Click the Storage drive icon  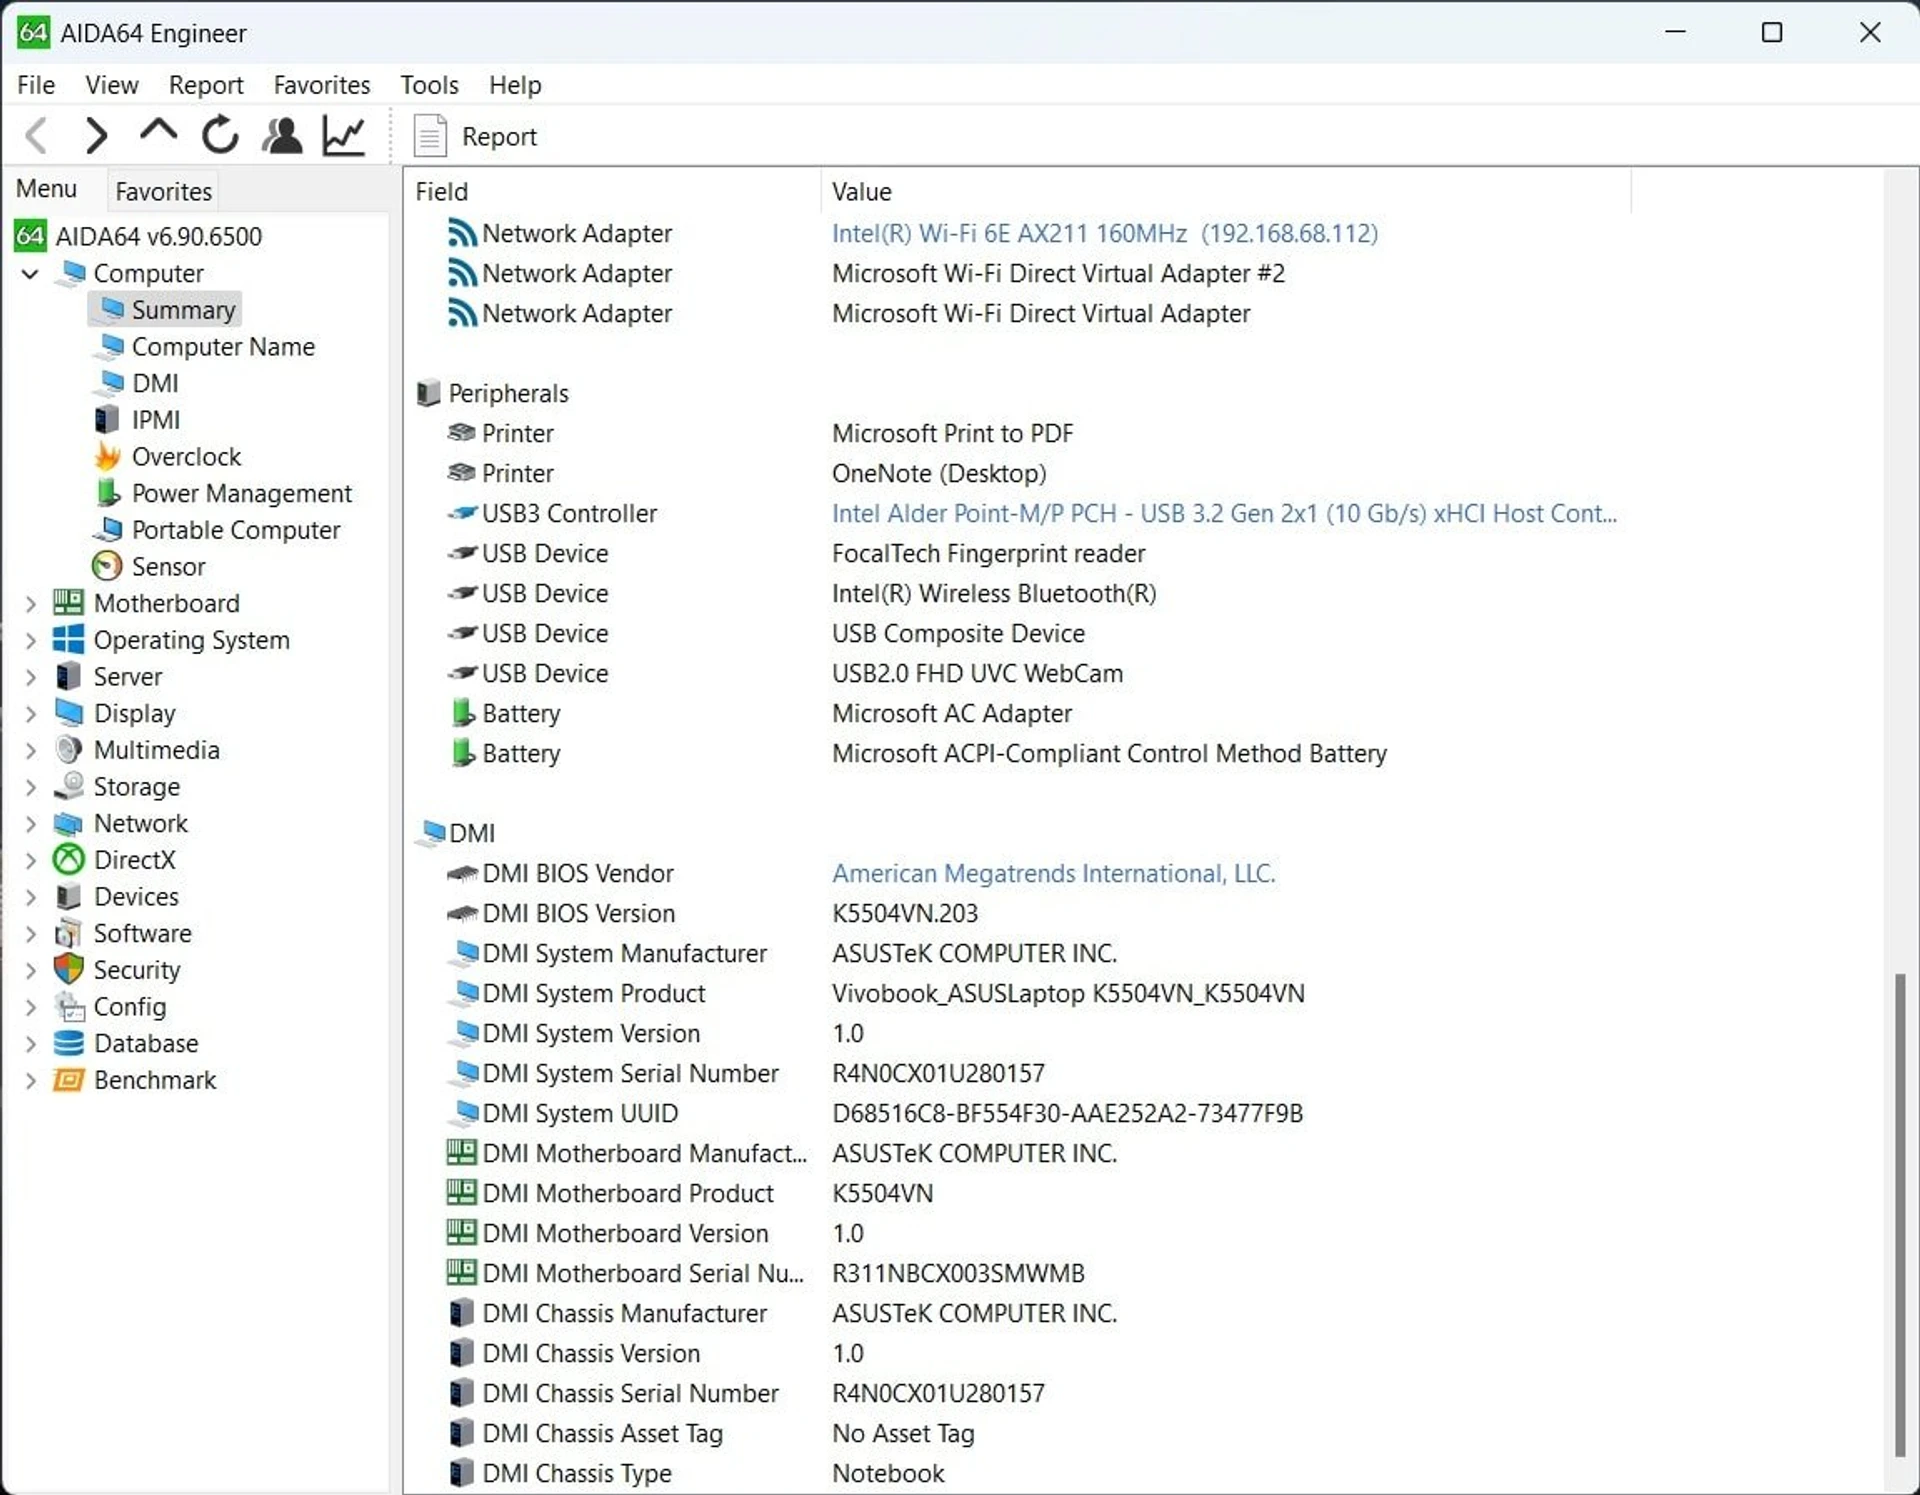click(x=68, y=786)
